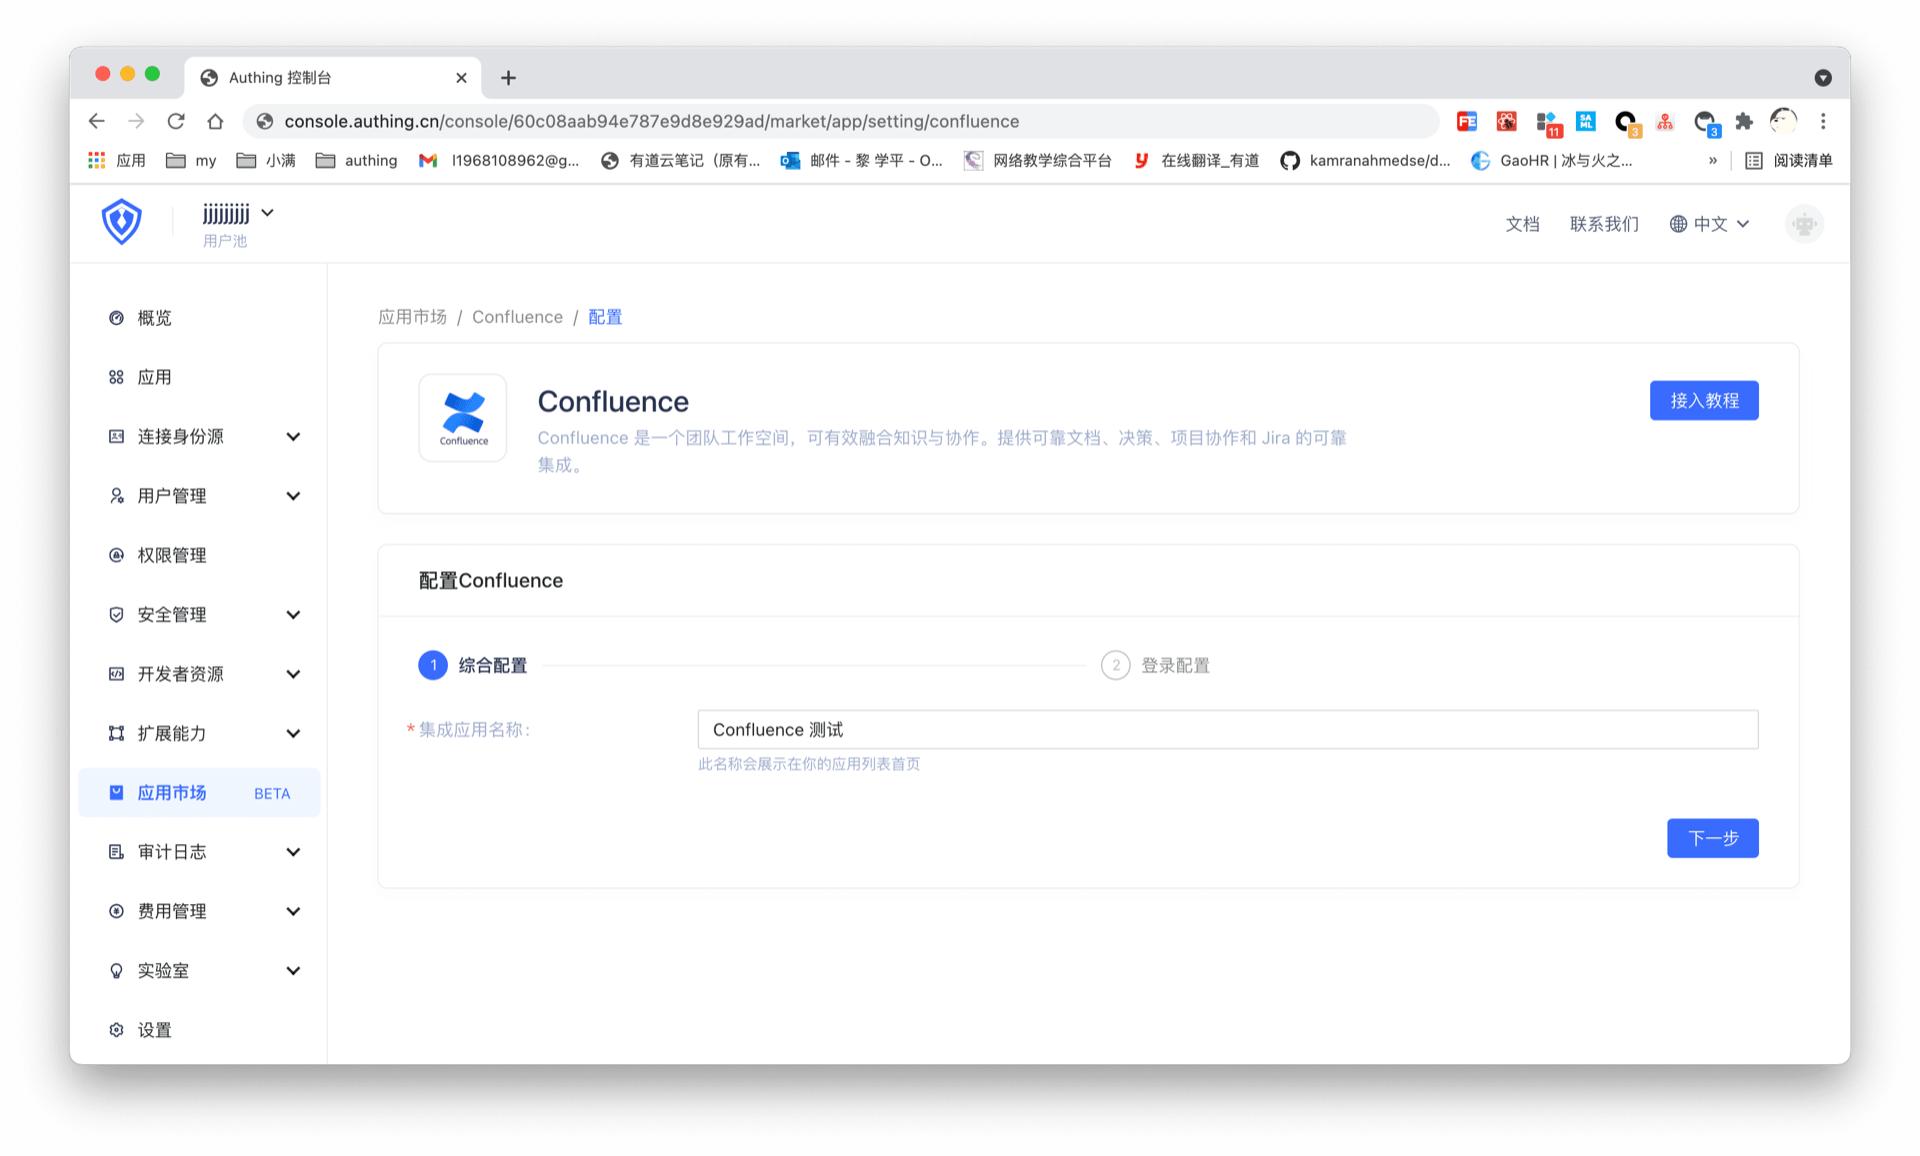This screenshot has width=1920, height=1156.
Task: Open the browser extensions puzzle icon
Action: [1744, 121]
